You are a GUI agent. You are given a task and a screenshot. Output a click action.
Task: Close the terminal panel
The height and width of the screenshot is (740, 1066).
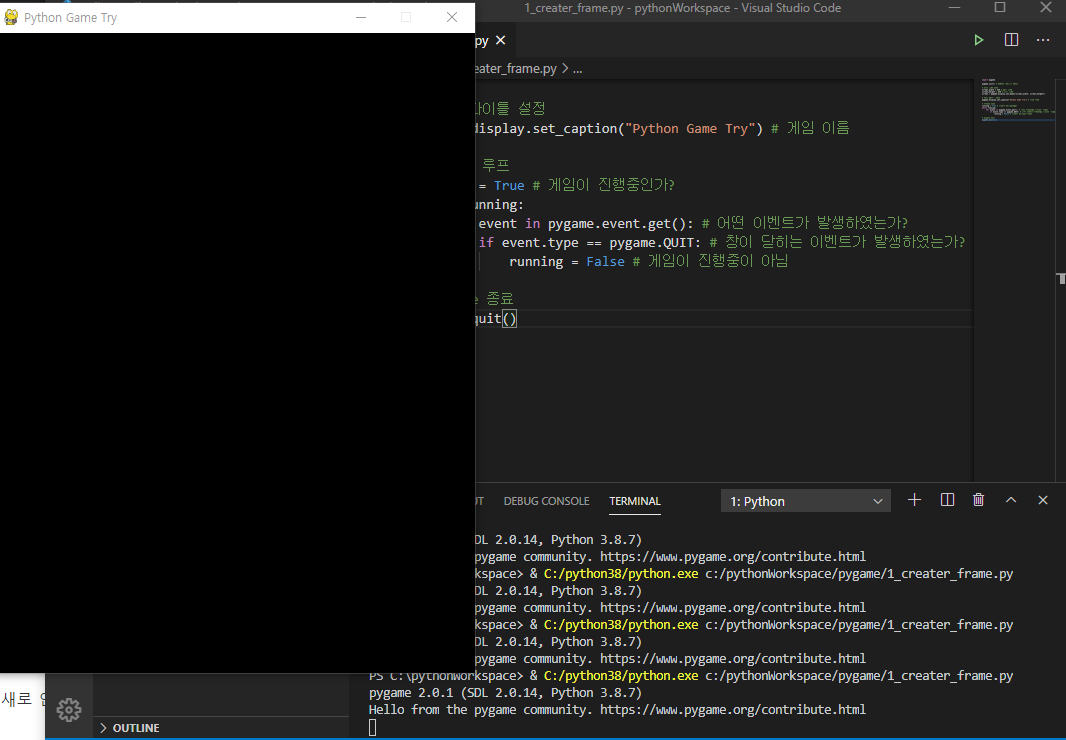coord(1043,500)
